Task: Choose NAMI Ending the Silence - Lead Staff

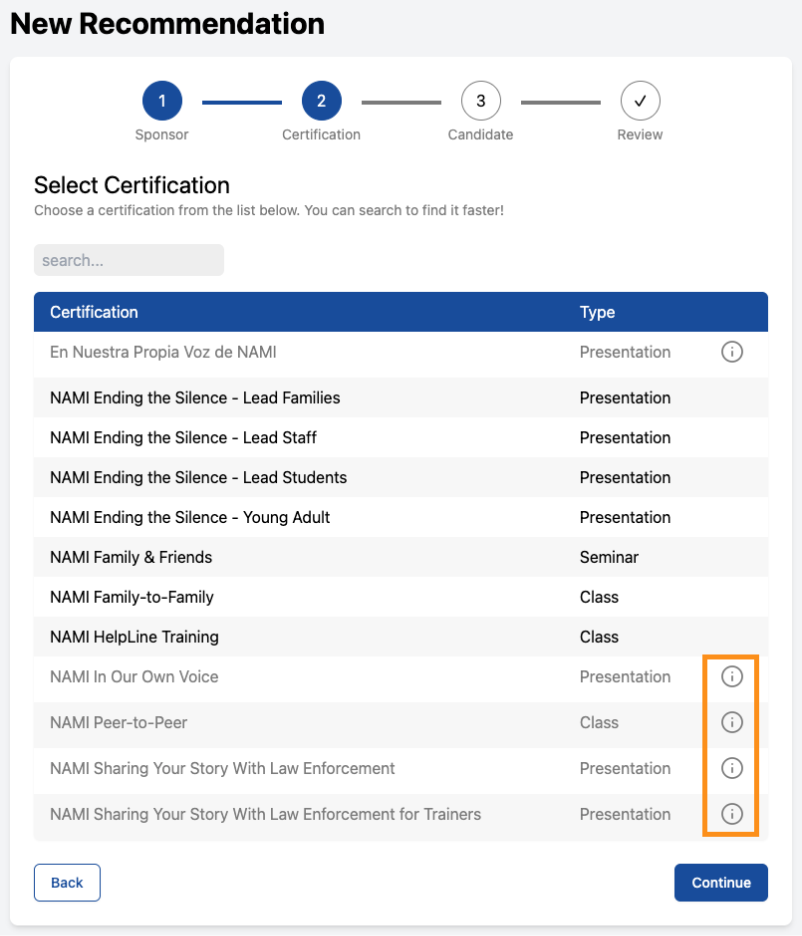Action: click(401, 438)
